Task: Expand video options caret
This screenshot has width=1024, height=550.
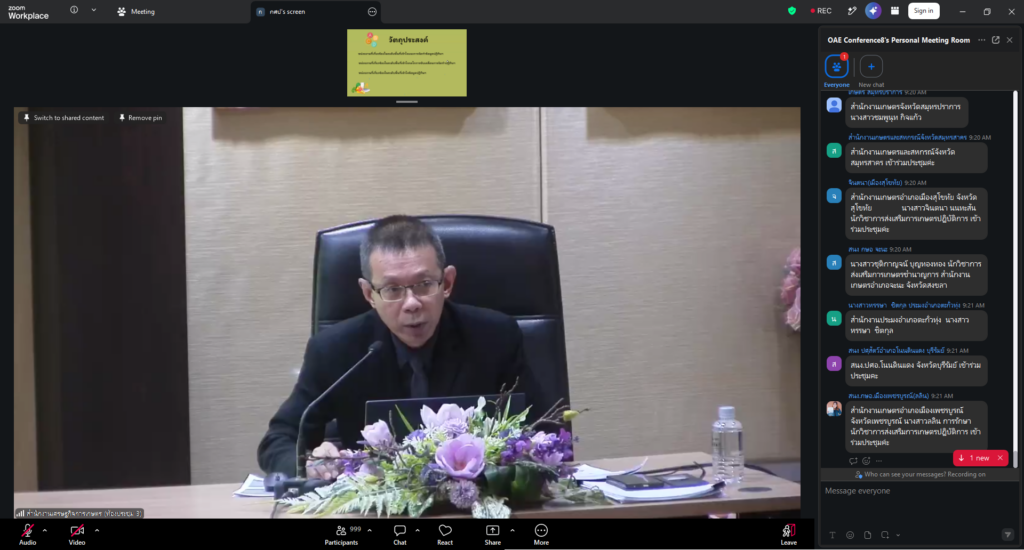Action: point(97,530)
